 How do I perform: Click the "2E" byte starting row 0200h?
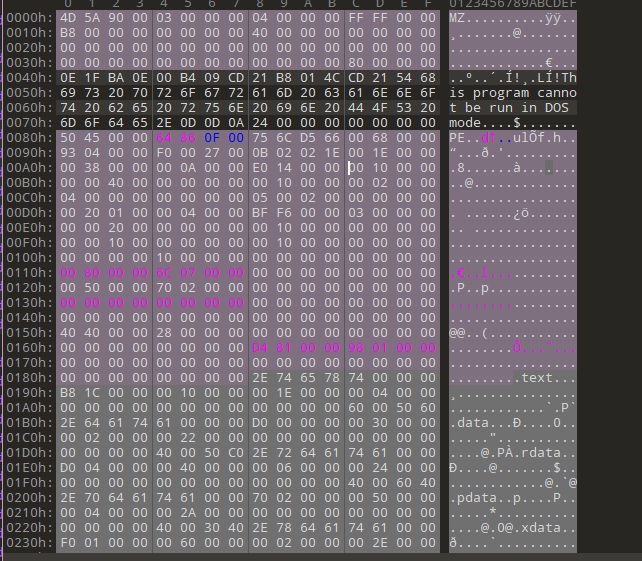click(x=68, y=496)
